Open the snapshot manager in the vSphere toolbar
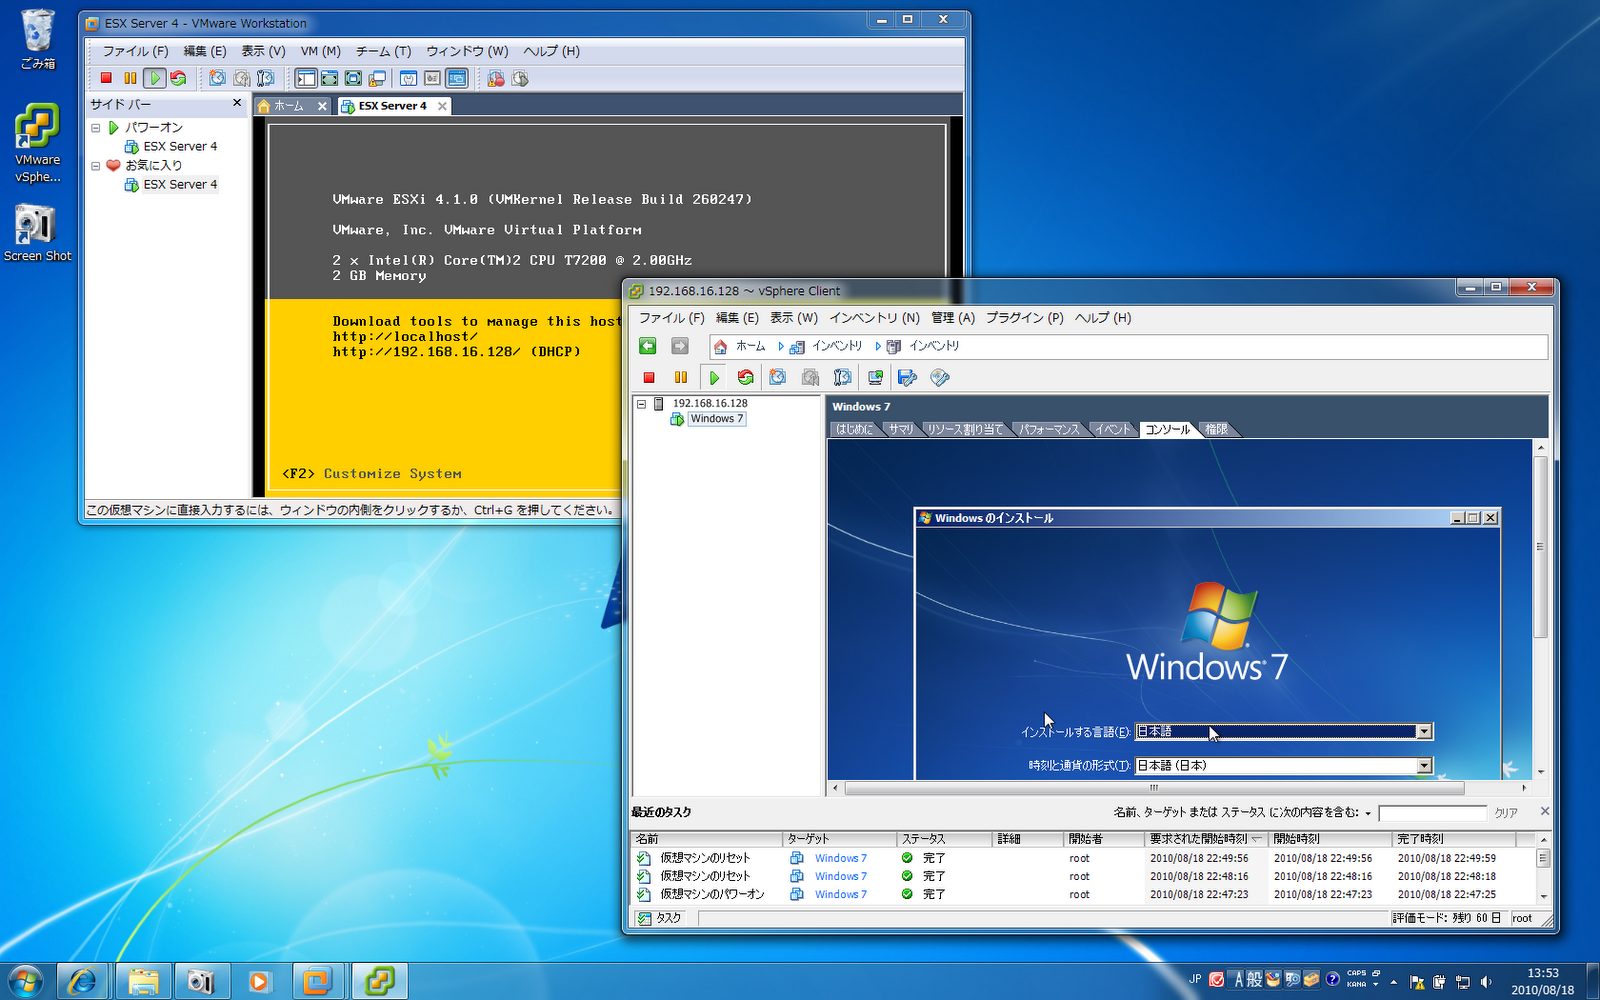The height and width of the screenshot is (1000, 1600). tap(843, 377)
